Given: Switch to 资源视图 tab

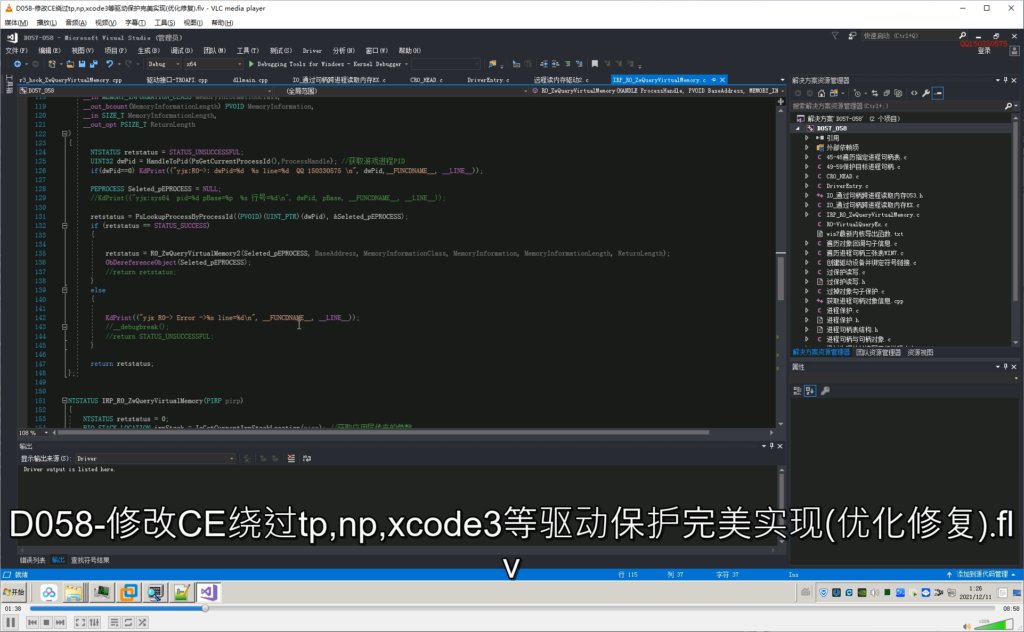Looking at the screenshot, I should coord(920,353).
